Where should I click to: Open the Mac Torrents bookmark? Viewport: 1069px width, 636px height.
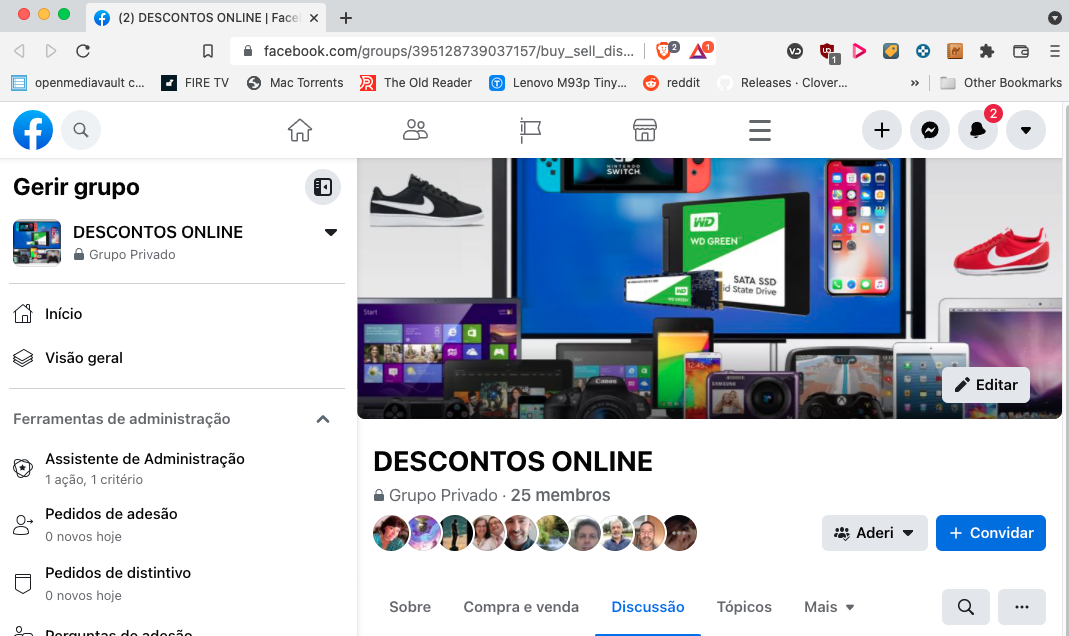click(x=295, y=82)
